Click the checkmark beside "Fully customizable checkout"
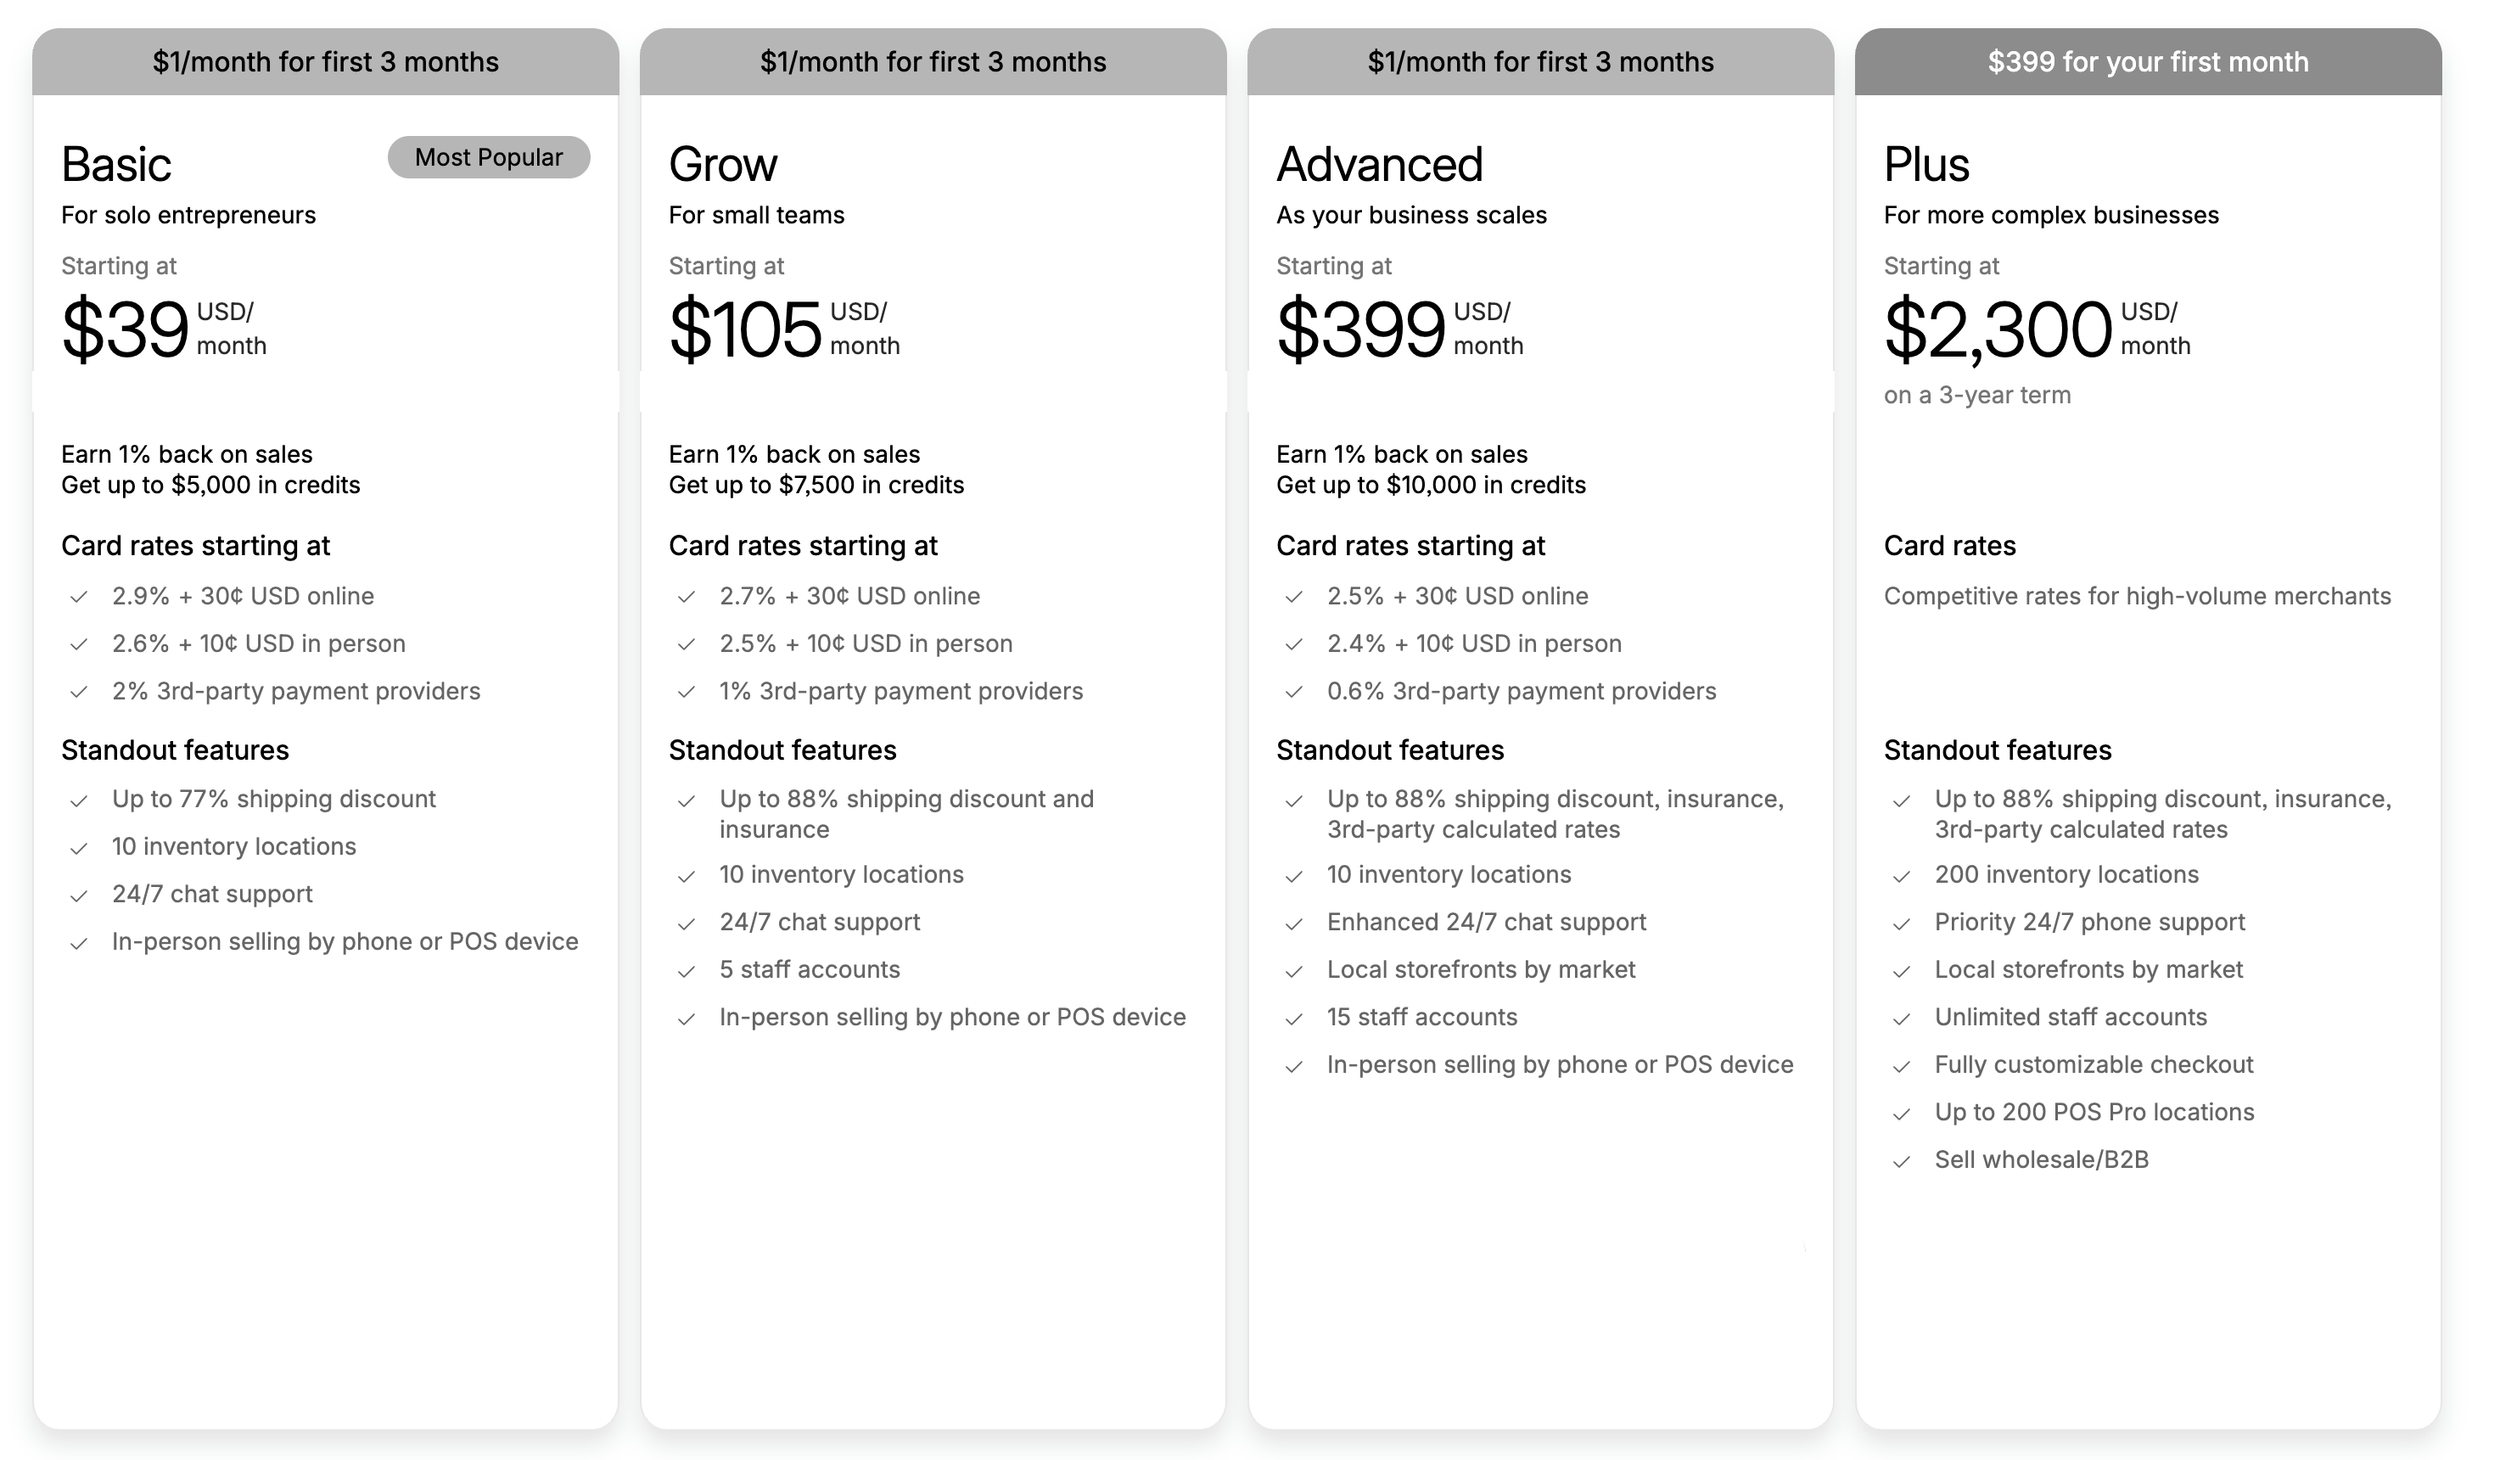Viewport: 2500px width, 1460px height. (1901, 1065)
